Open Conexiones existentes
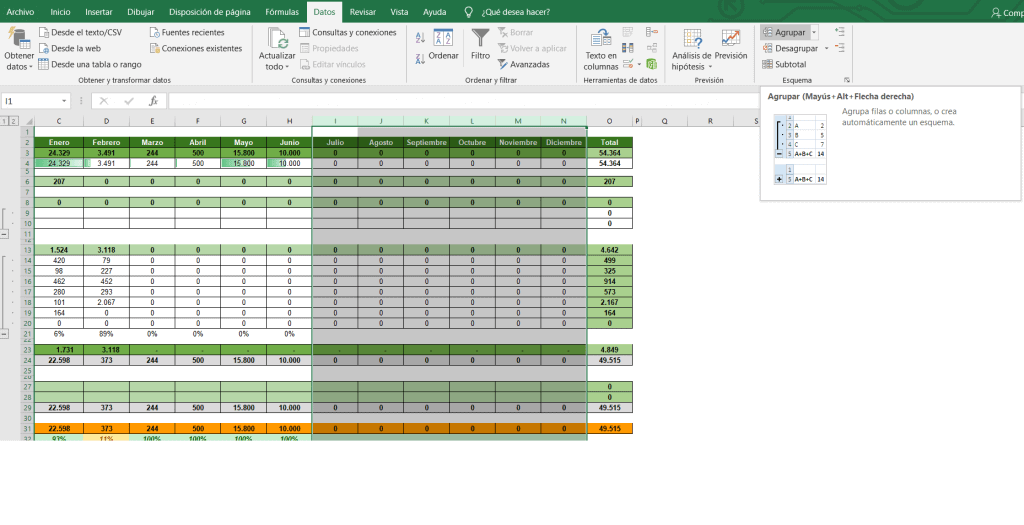 196,48
